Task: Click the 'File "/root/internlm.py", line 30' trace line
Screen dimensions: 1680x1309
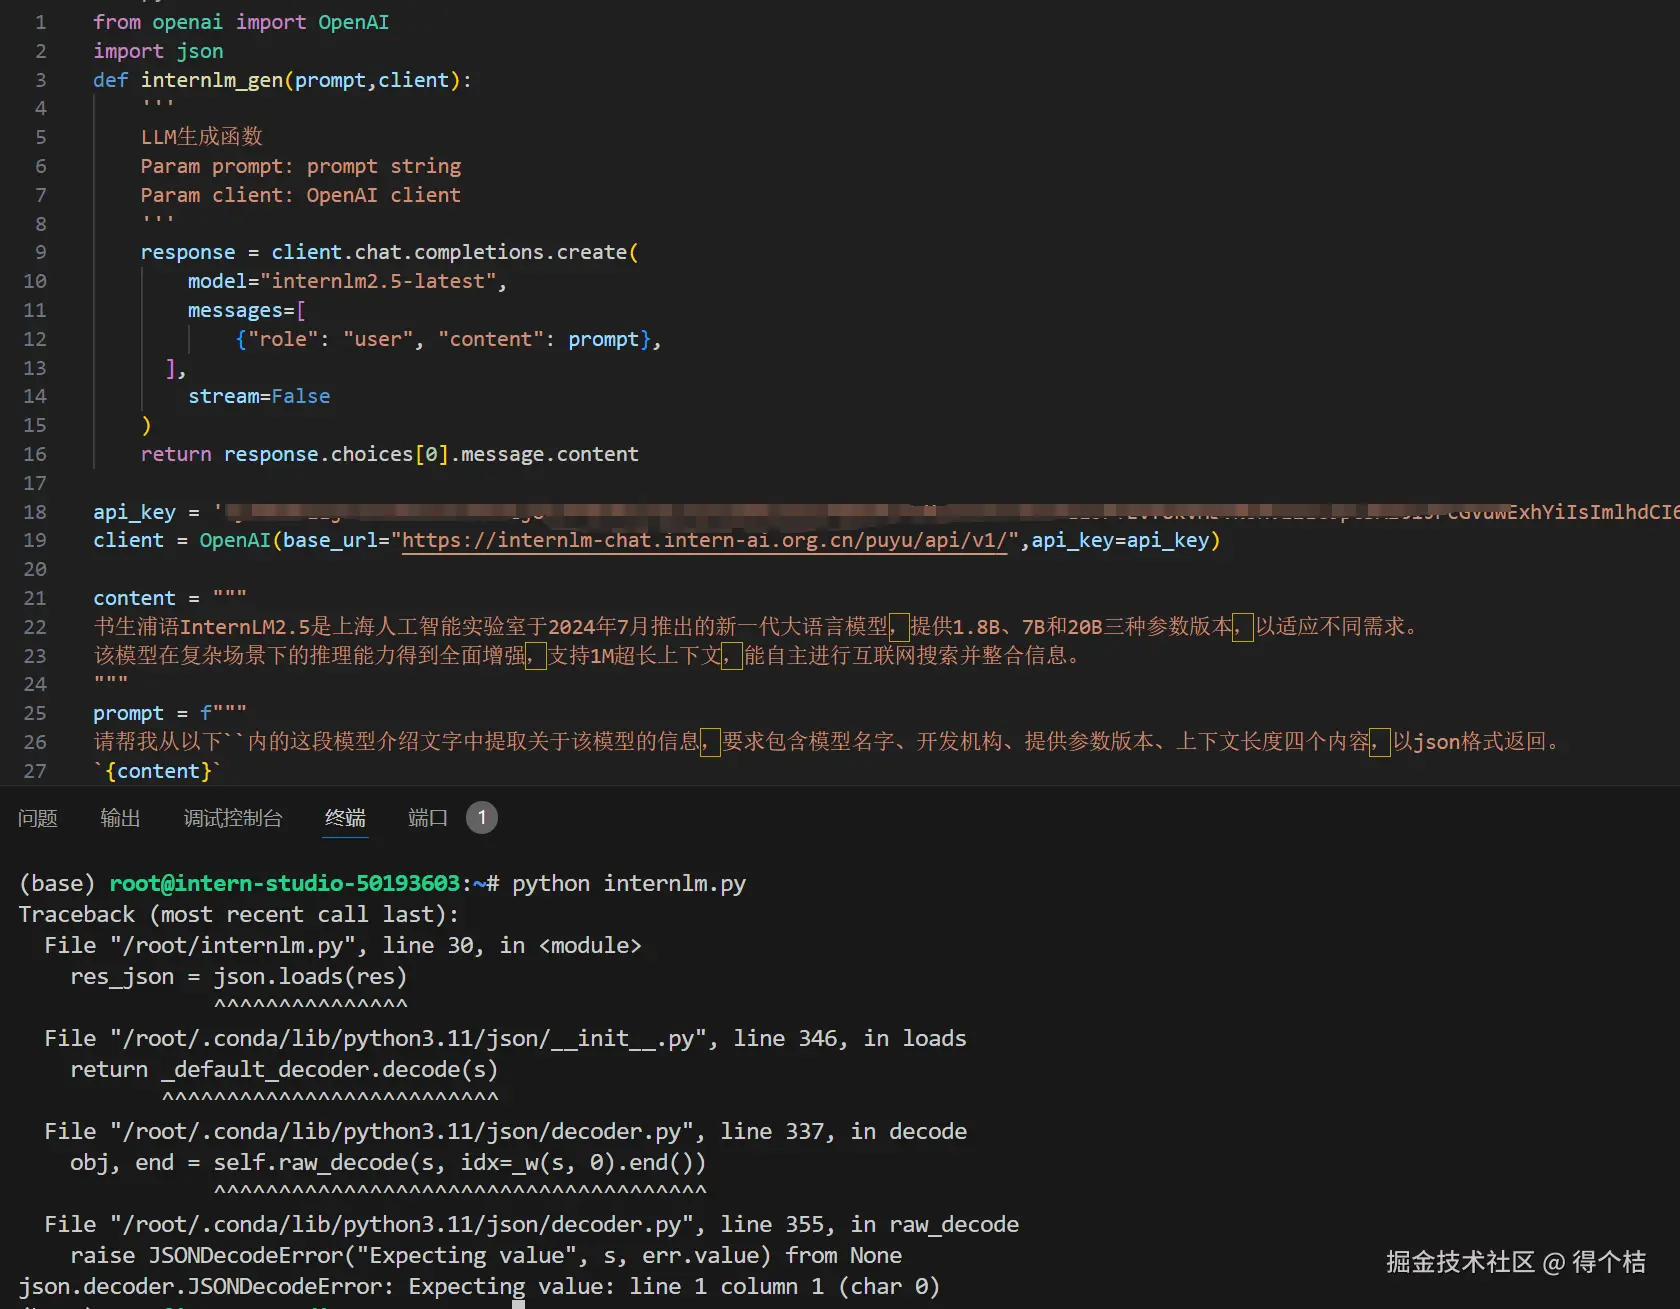Action: 343,946
